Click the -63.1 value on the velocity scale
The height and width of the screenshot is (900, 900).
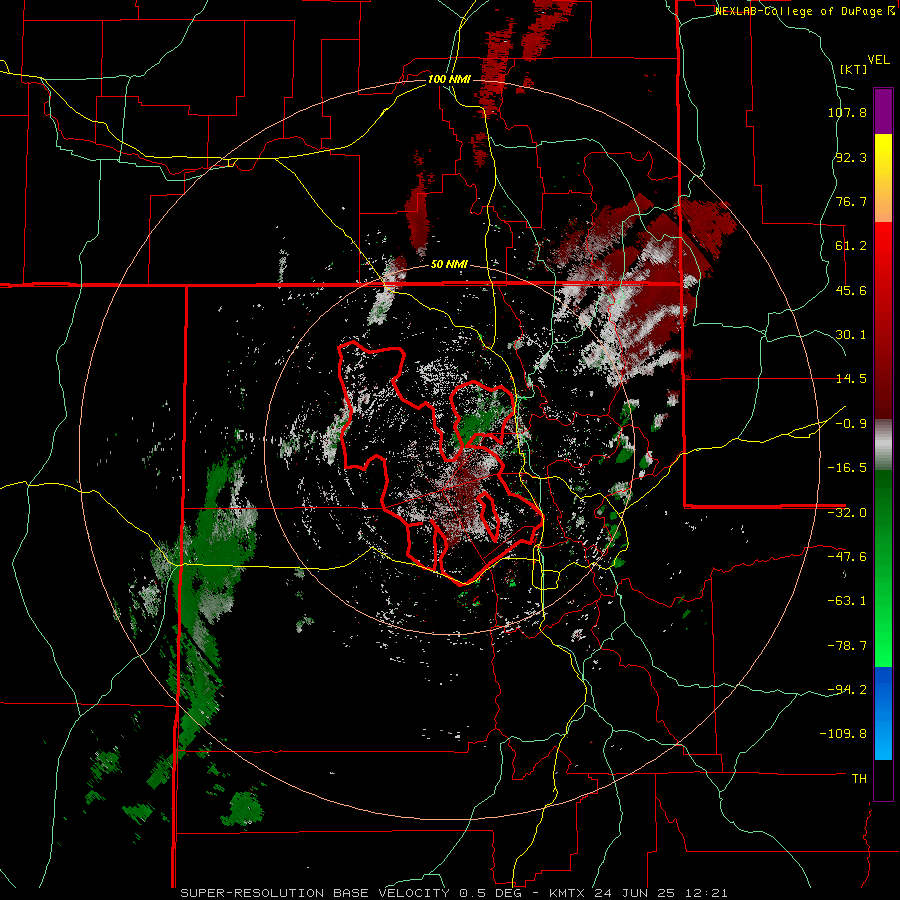tap(847, 601)
